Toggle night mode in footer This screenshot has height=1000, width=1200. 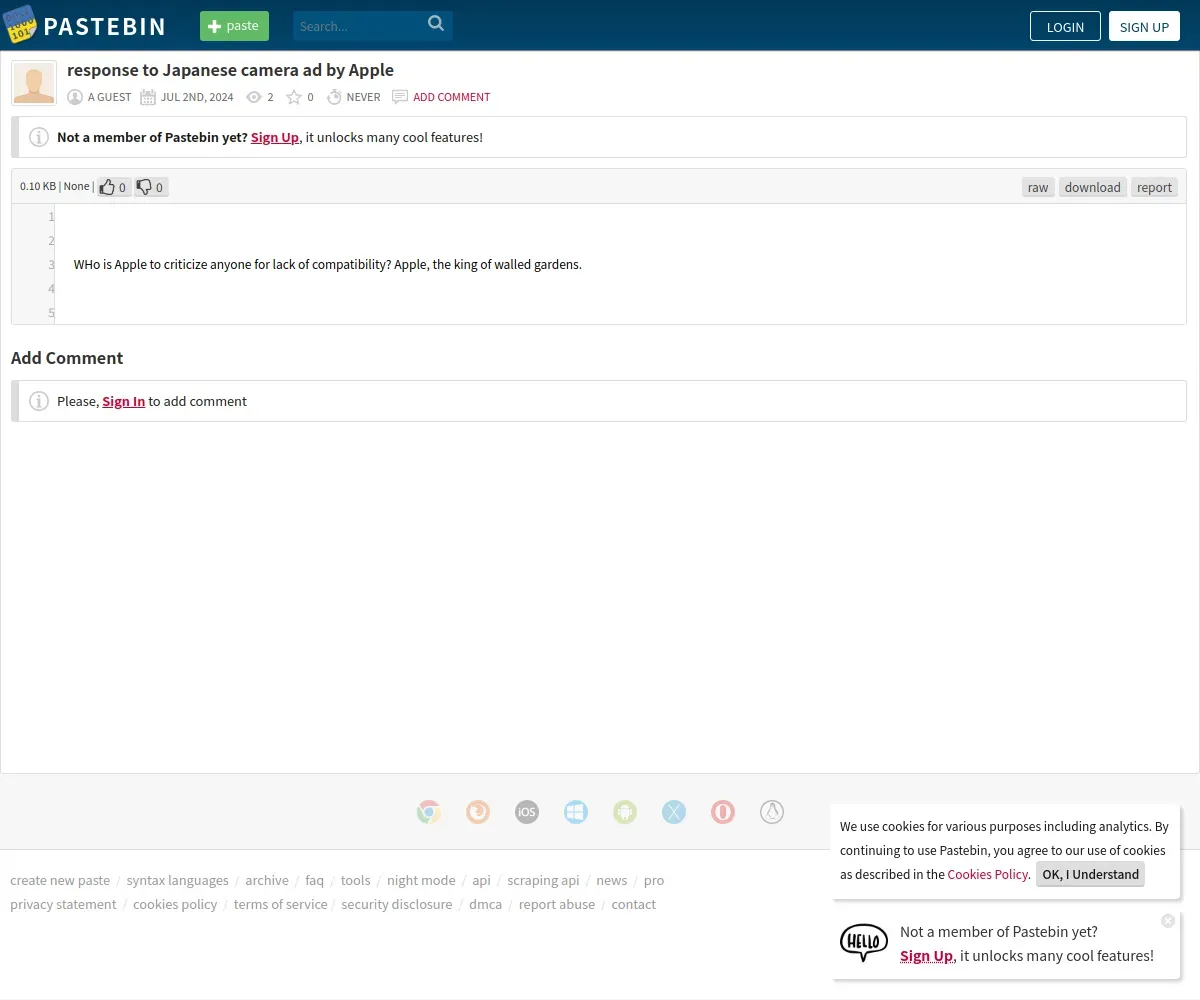[x=421, y=880]
